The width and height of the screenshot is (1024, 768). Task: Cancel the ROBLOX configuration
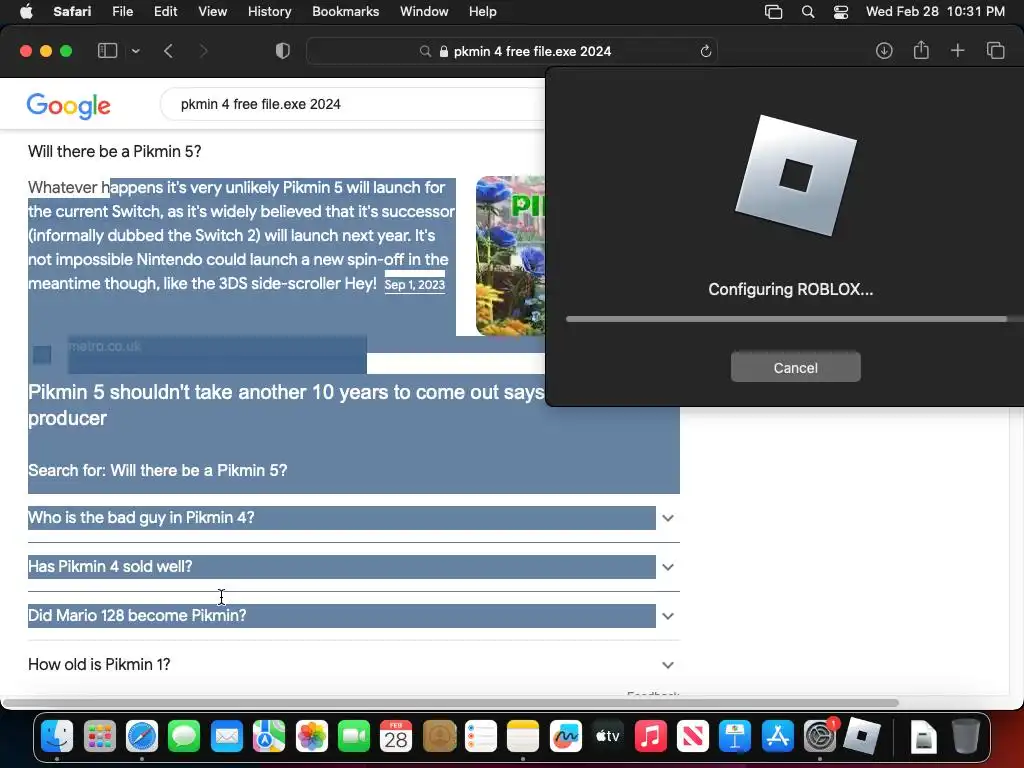coord(795,368)
